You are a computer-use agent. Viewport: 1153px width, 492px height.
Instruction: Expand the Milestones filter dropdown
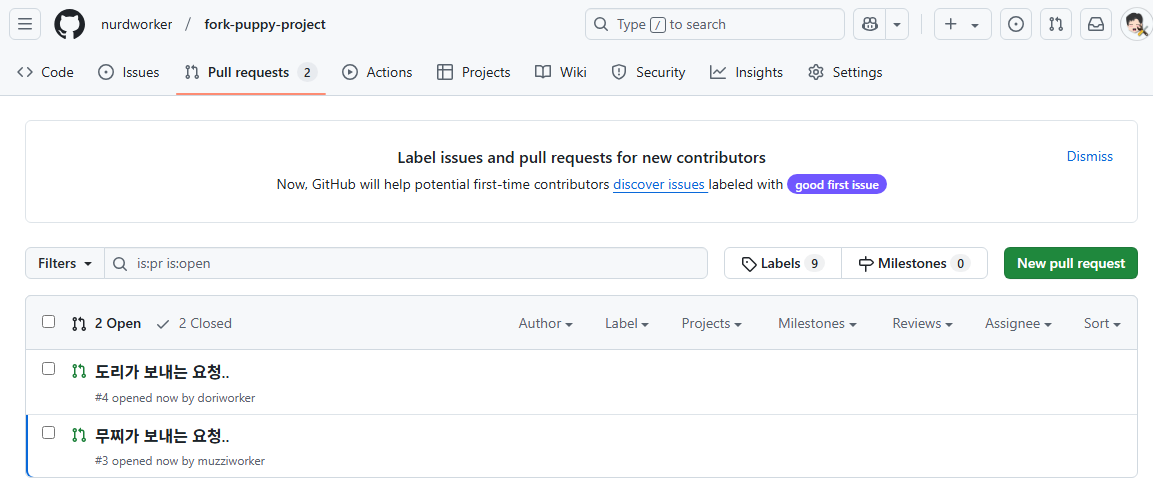pyautogui.click(x=818, y=323)
